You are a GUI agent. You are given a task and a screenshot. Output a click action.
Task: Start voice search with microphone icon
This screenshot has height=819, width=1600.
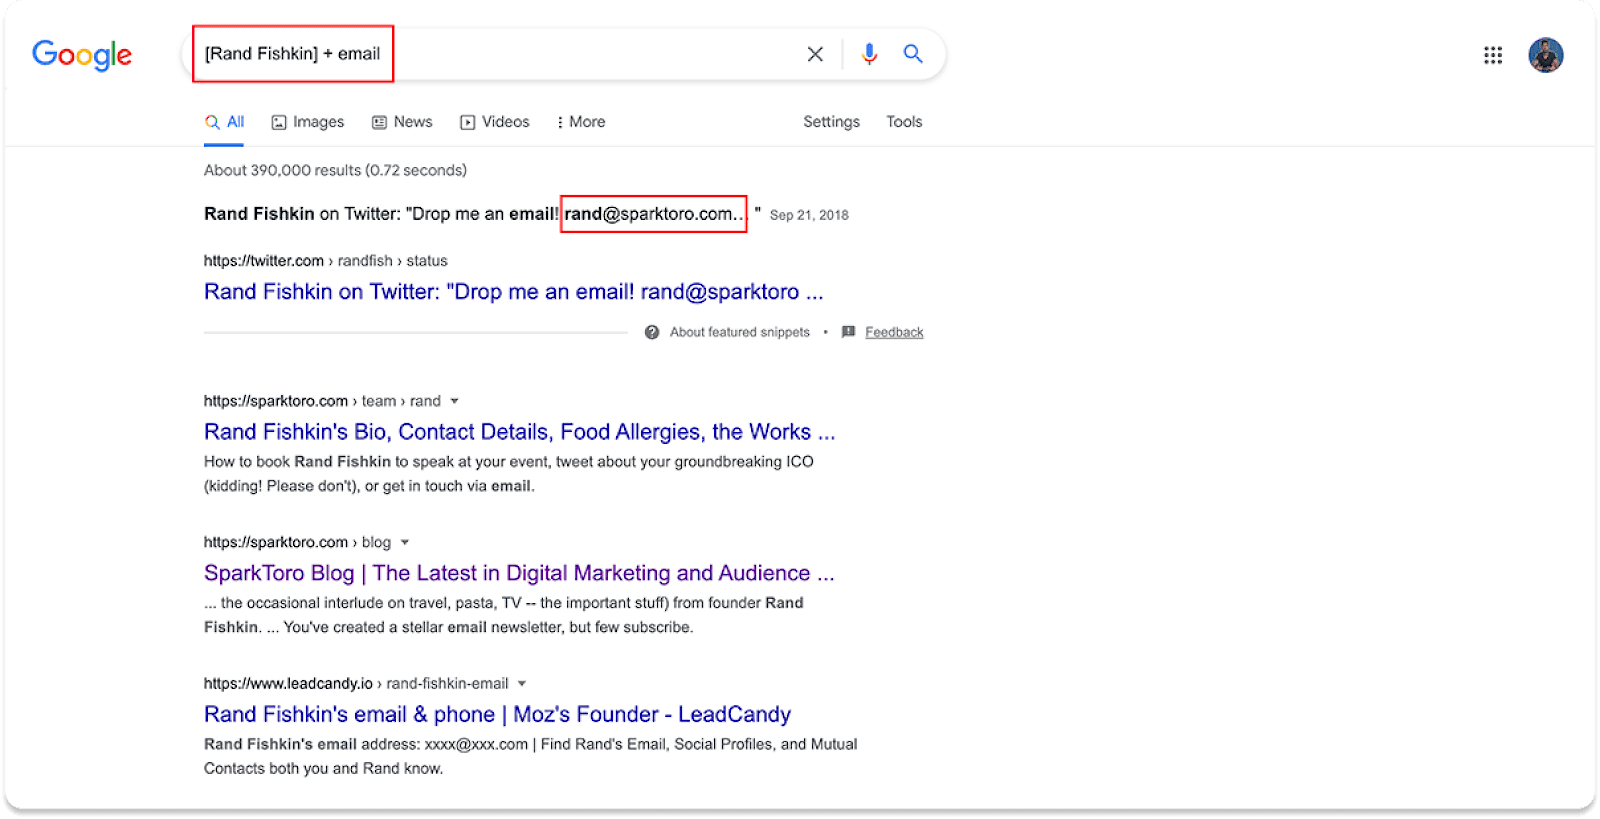tap(869, 54)
